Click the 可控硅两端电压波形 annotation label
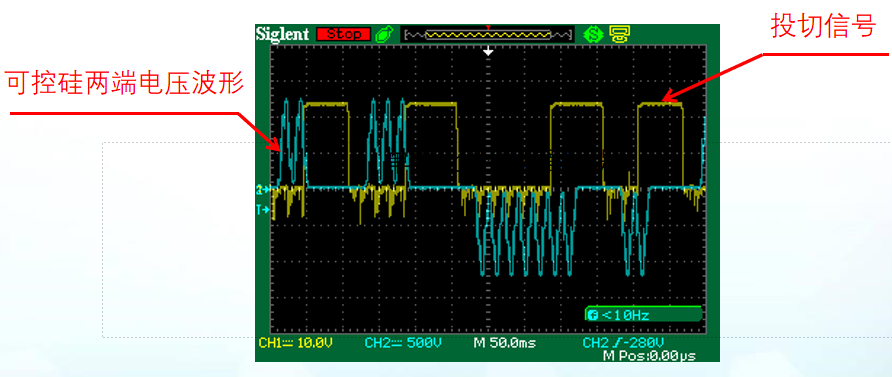 (125, 83)
